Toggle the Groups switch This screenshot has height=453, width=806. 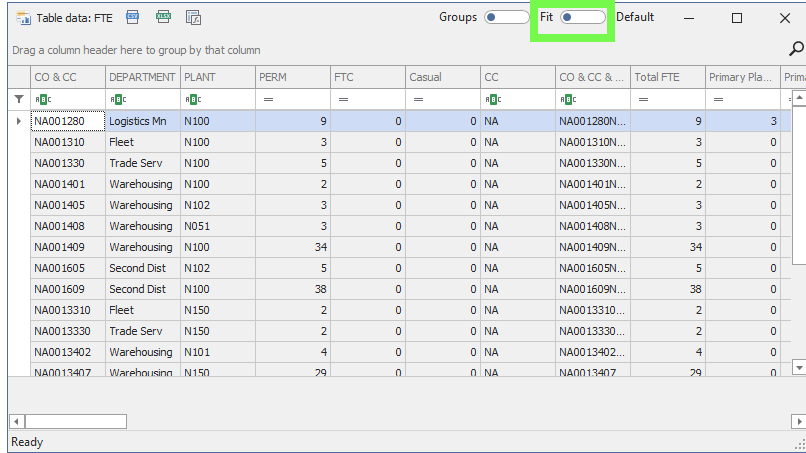point(505,18)
